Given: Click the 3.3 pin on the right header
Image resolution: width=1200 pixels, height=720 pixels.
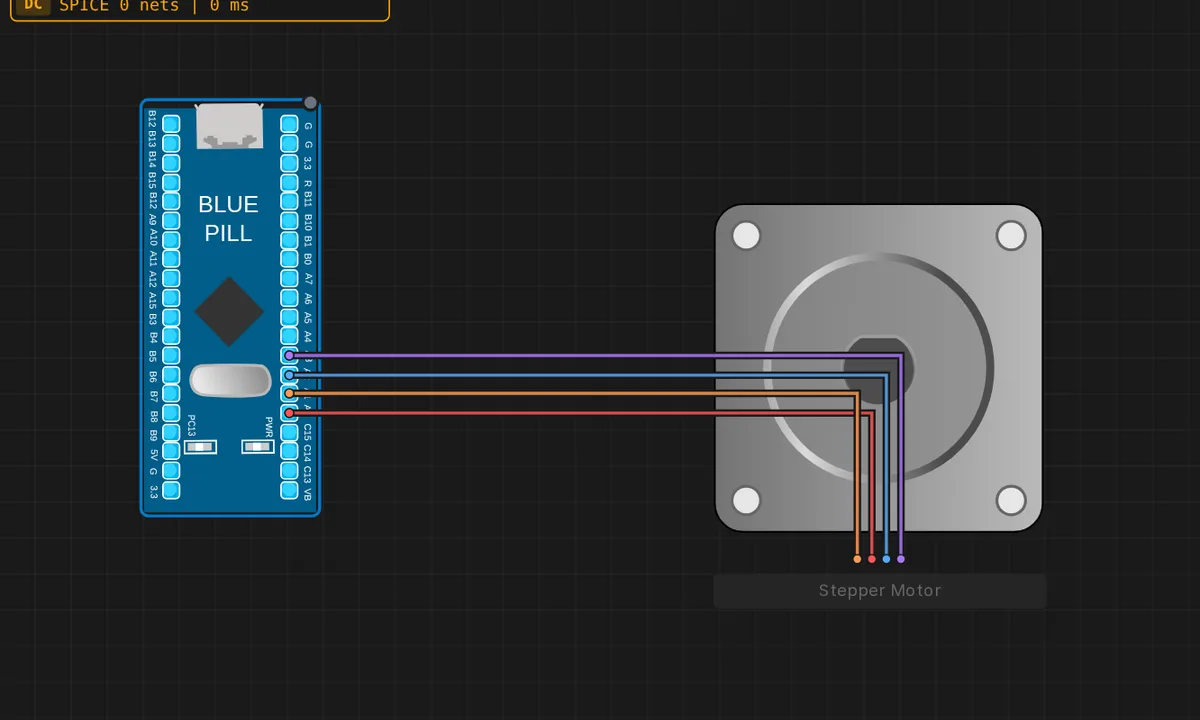Looking at the screenshot, I should [x=289, y=163].
